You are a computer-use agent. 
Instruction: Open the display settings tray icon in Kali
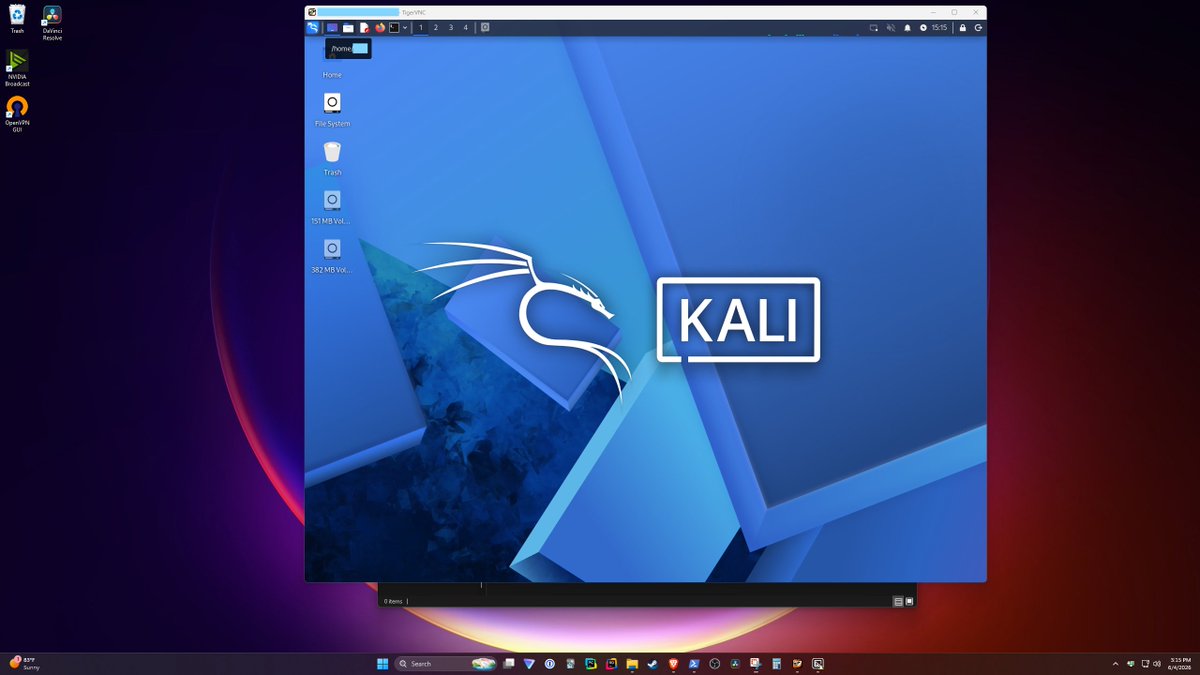pos(873,28)
